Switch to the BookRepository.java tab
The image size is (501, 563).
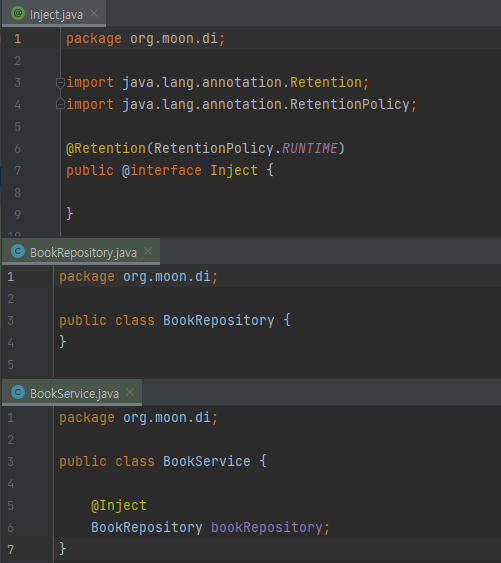point(81,252)
